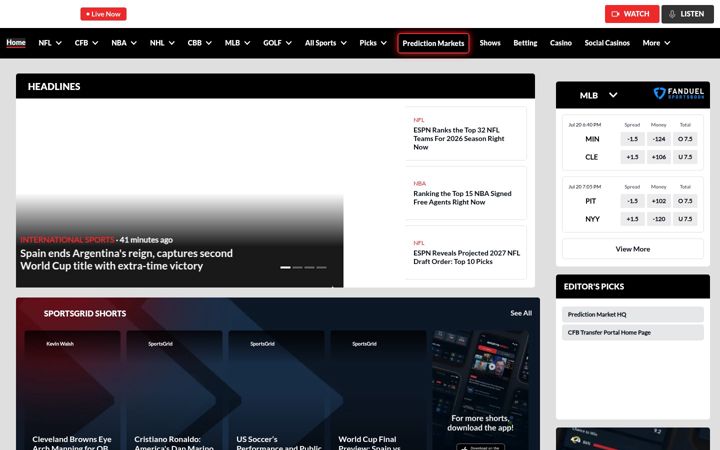This screenshot has height=450, width=720.
Task: Select PIT total O 7.5
Action: click(685, 201)
